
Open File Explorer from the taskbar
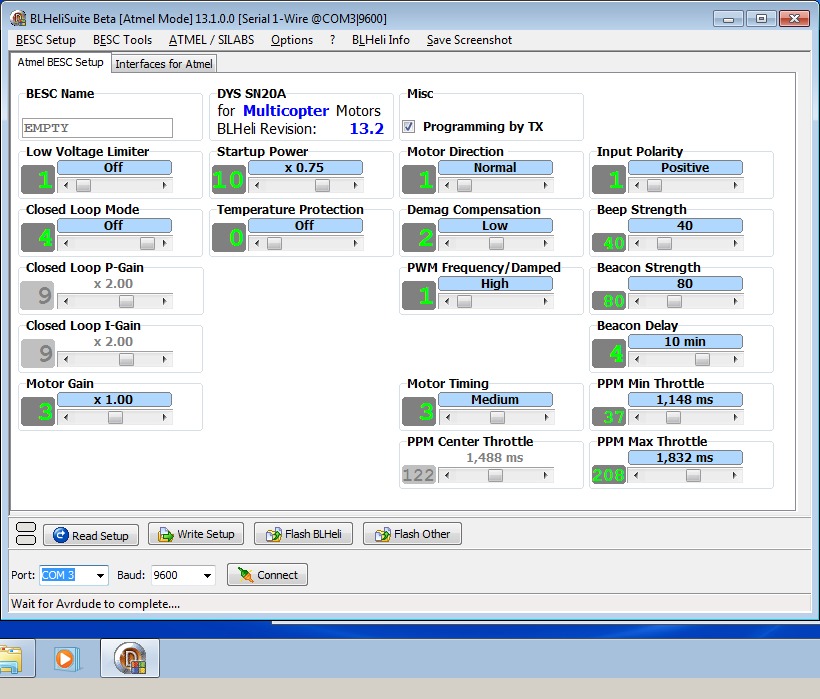(x=12, y=658)
